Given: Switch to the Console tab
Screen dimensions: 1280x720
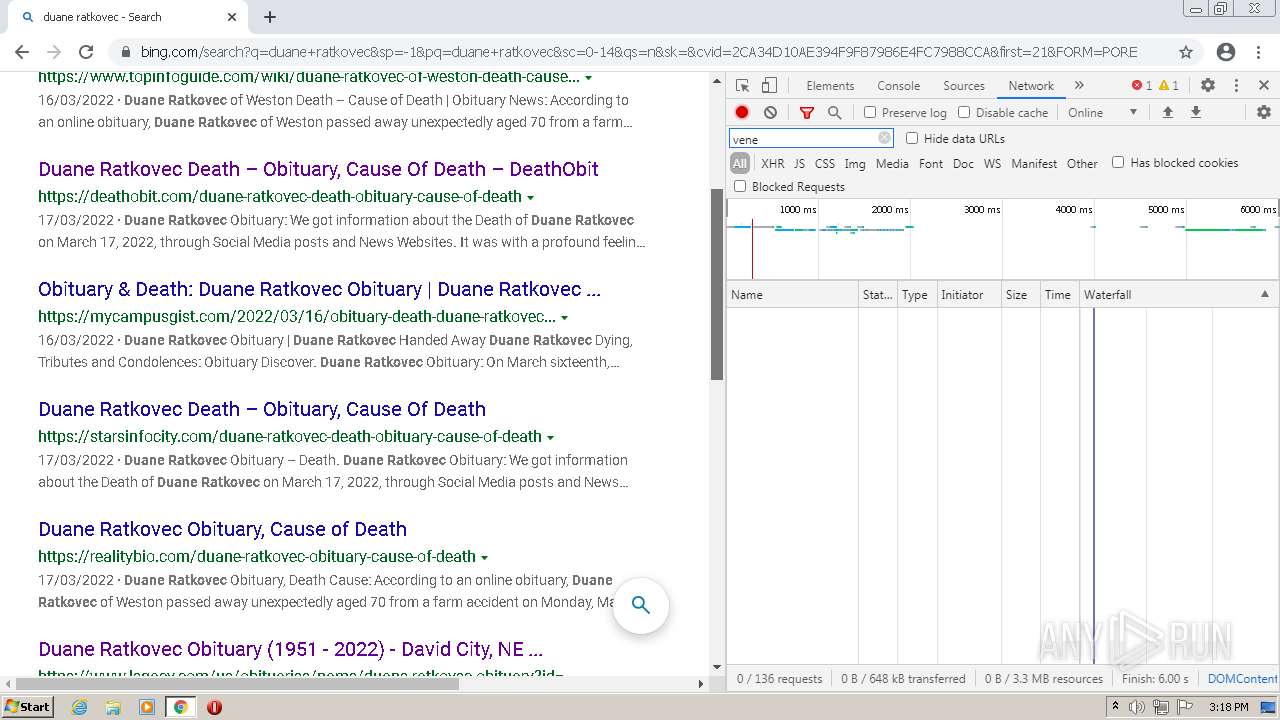Looking at the screenshot, I should click(898, 86).
